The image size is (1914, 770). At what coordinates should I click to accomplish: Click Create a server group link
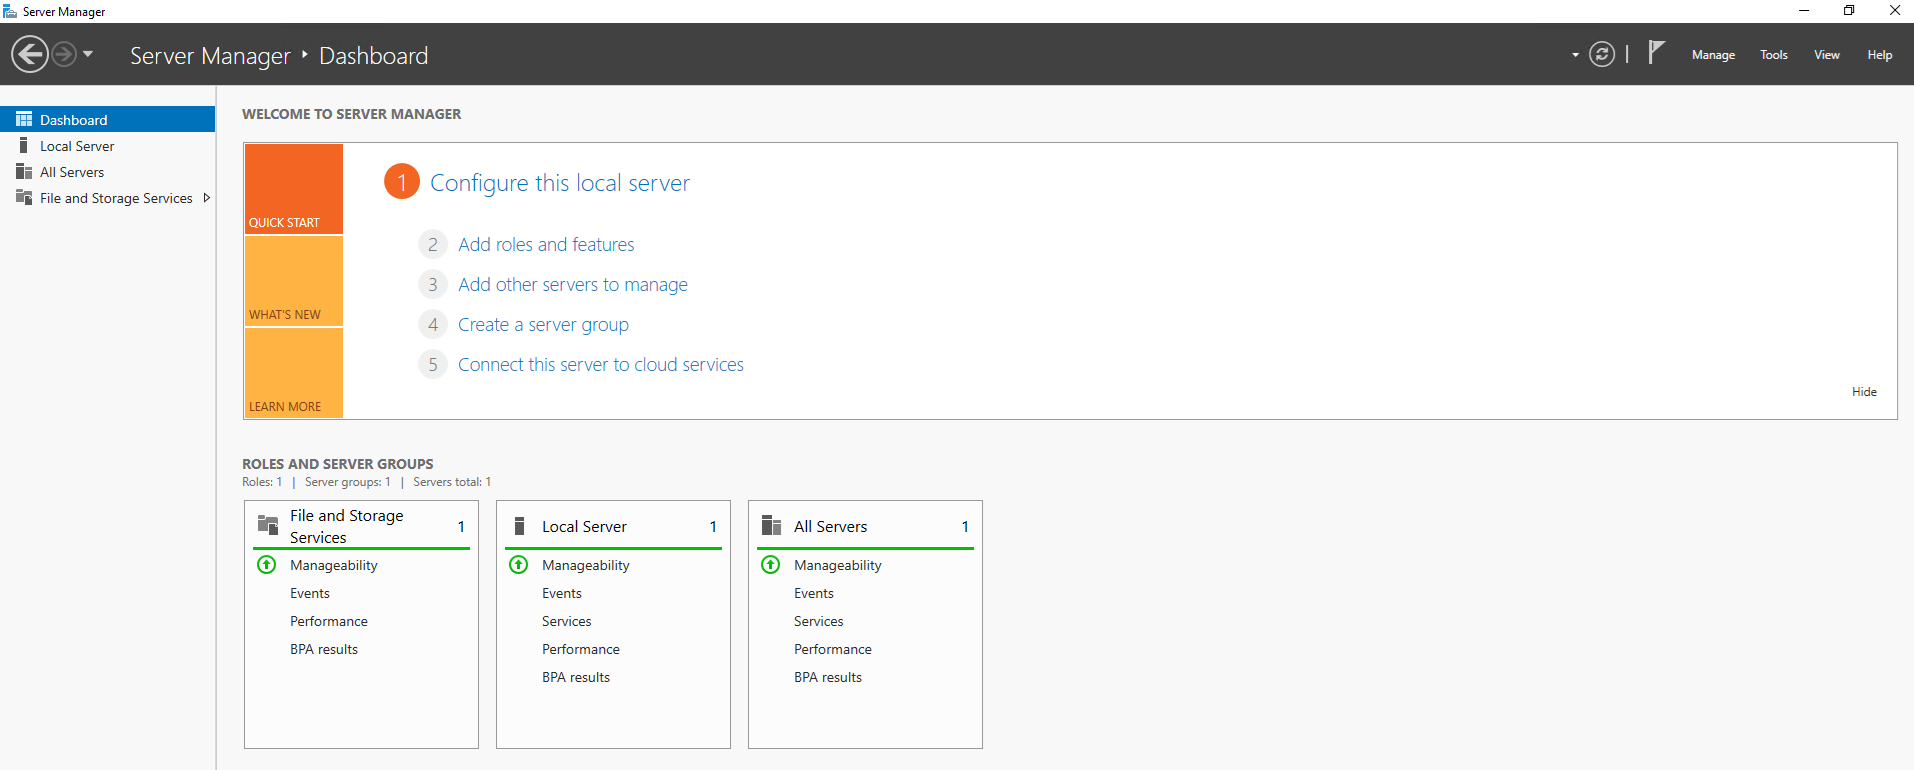tap(543, 325)
